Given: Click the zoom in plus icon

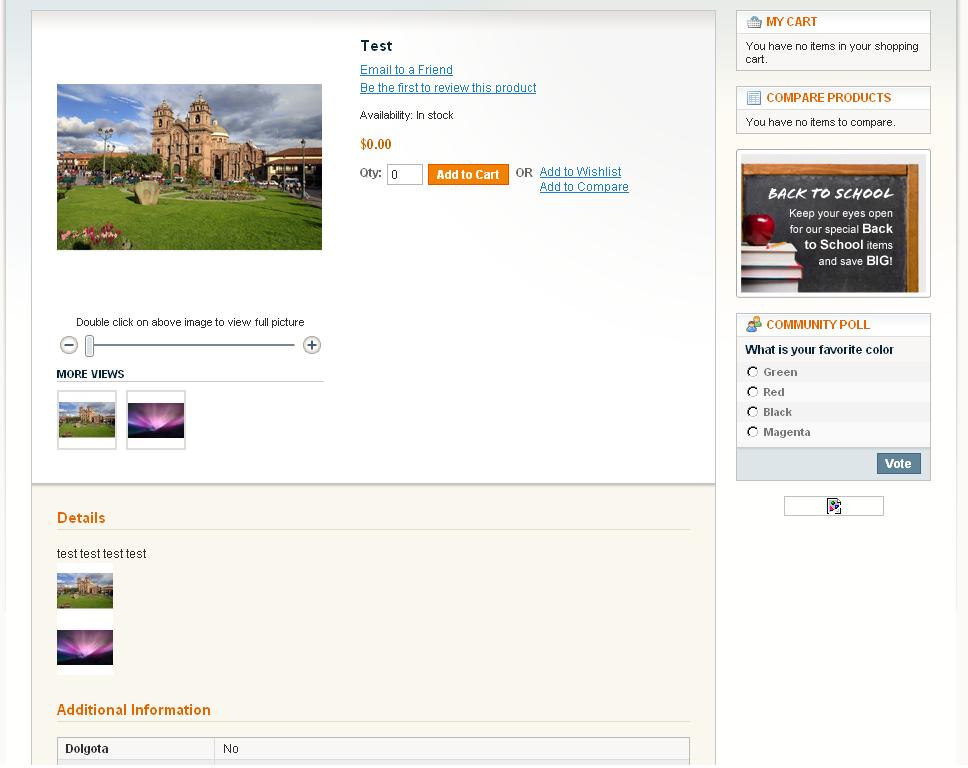Looking at the screenshot, I should click(312, 345).
